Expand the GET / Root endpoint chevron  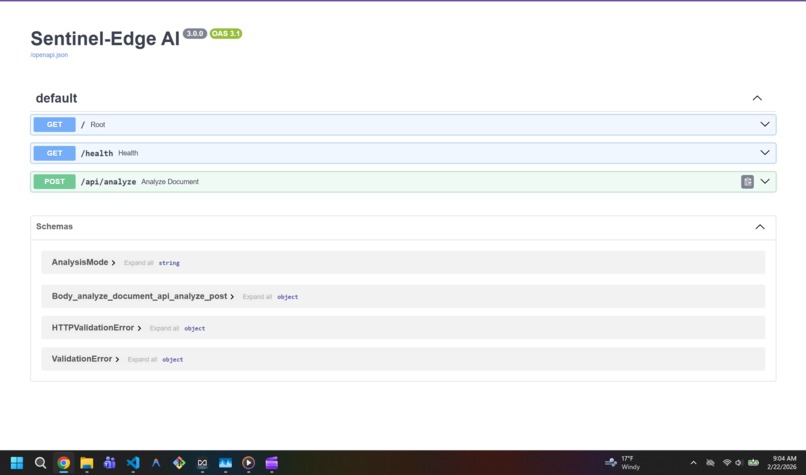pyautogui.click(x=765, y=124)
